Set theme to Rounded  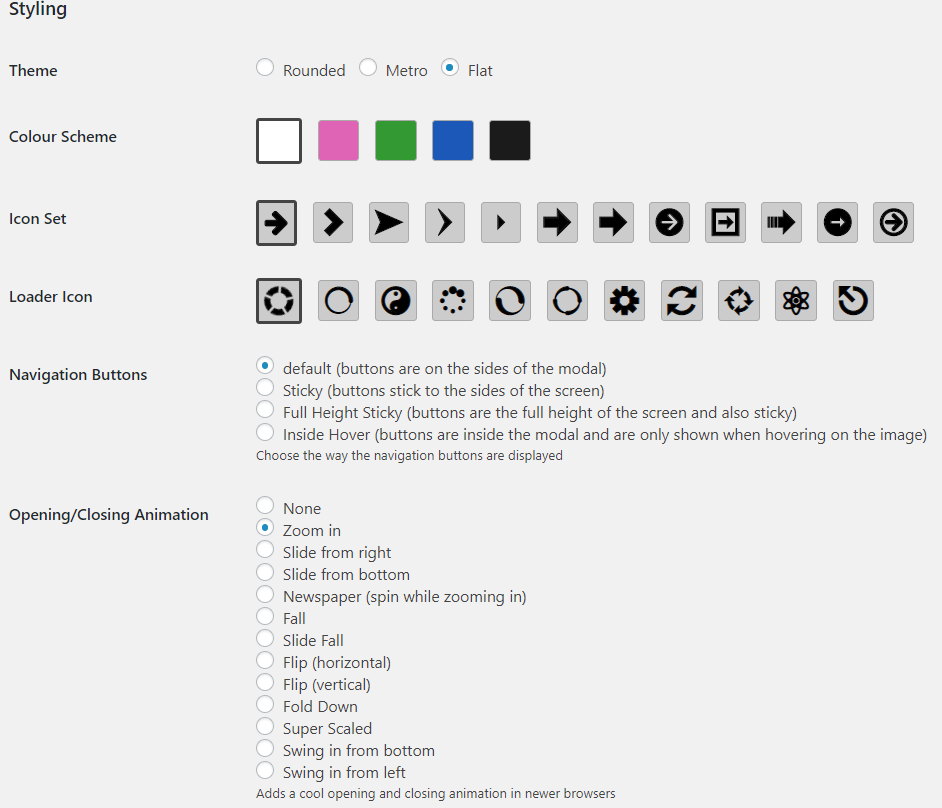[x=265, y=67]
